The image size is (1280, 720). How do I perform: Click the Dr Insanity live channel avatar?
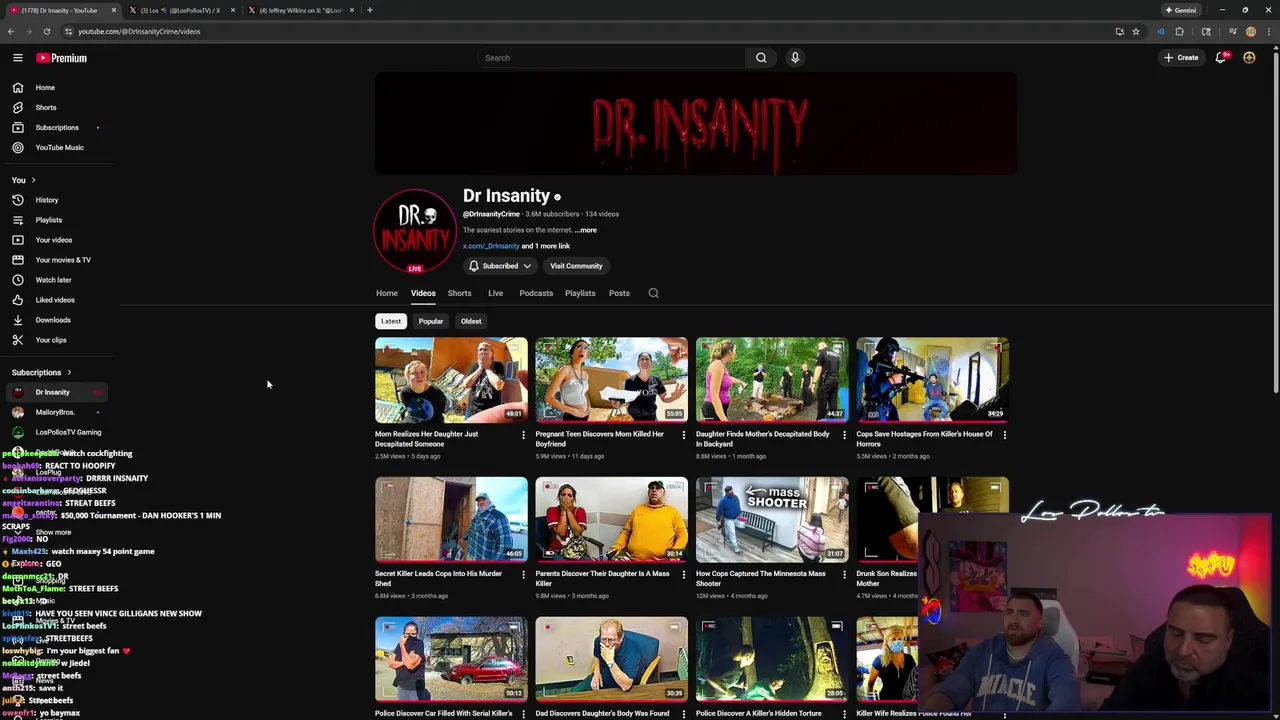(415, 231)
